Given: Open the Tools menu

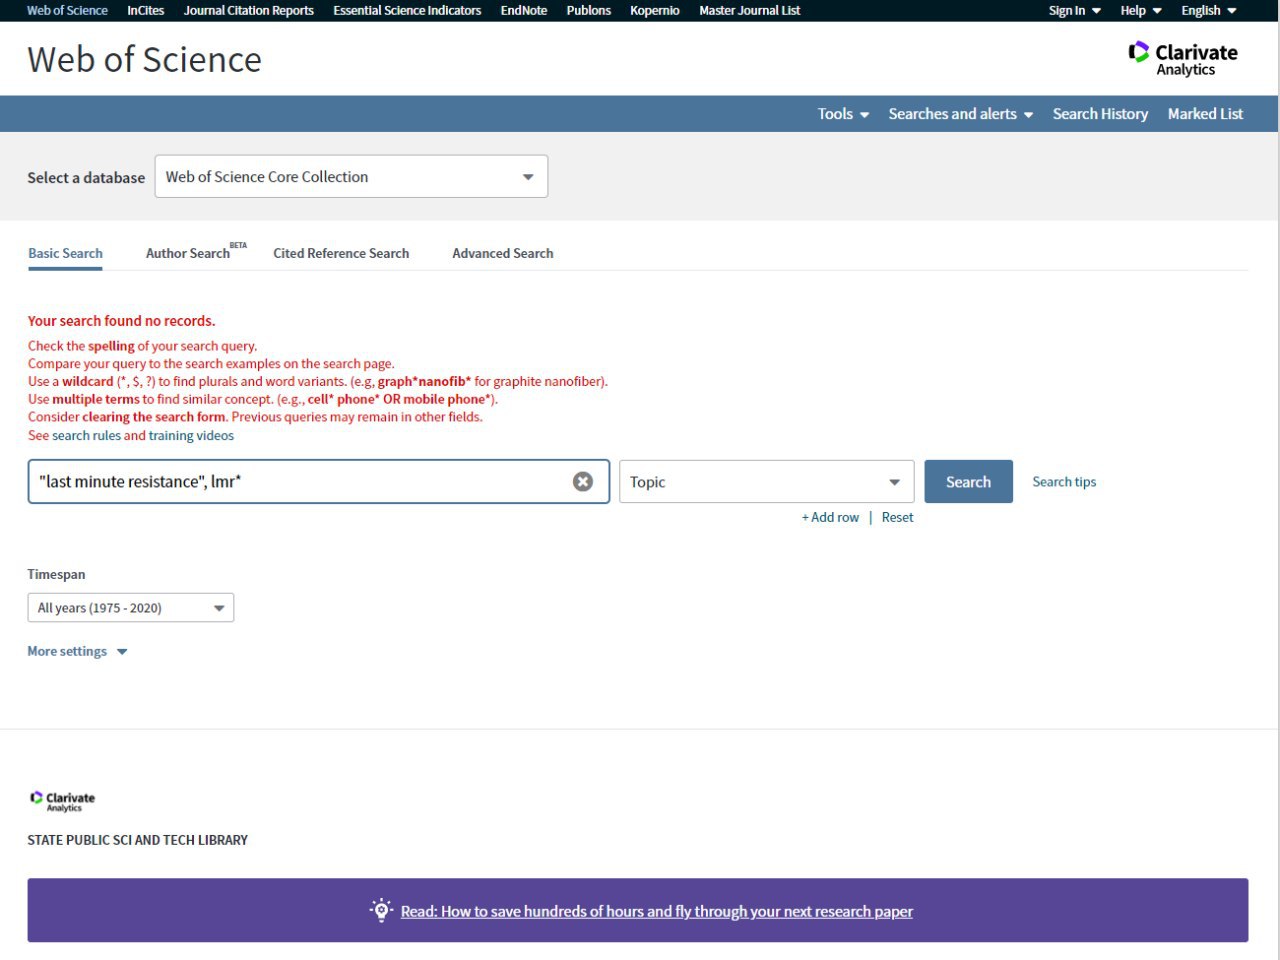Looking at the screenshot, I should [x=843, y=114].
